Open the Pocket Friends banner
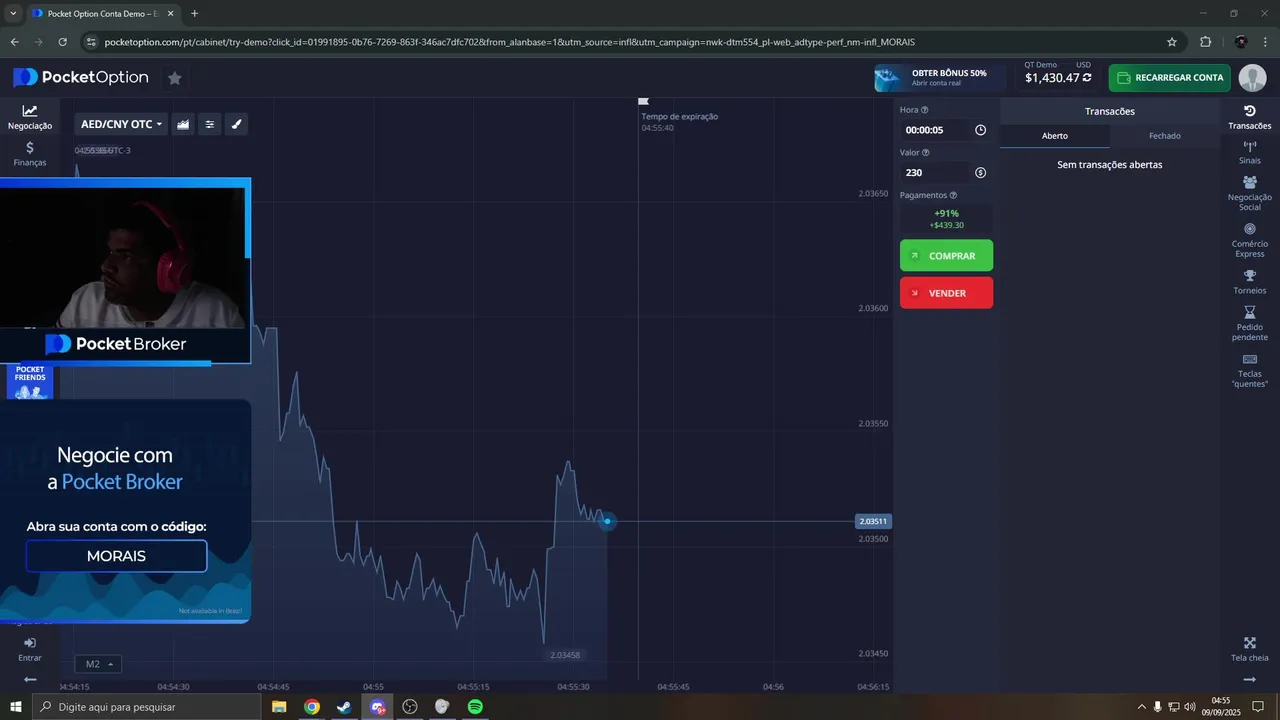 coord(30,382)
